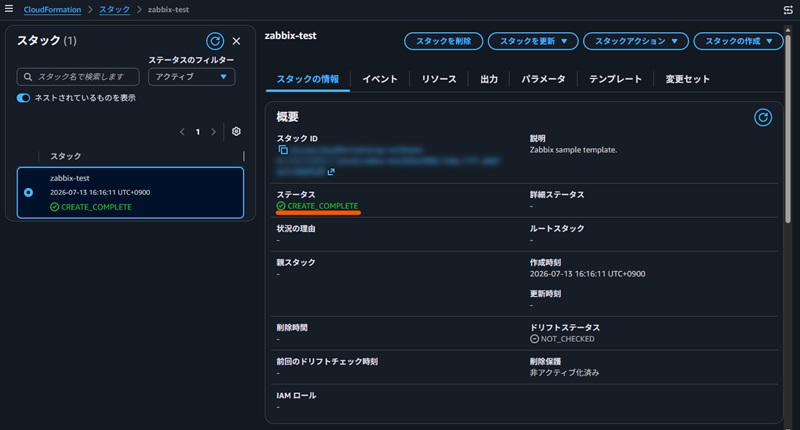Switch to テンプレート tab
The height and width of the screenshot is (430, 800).
tap(615, 79)
